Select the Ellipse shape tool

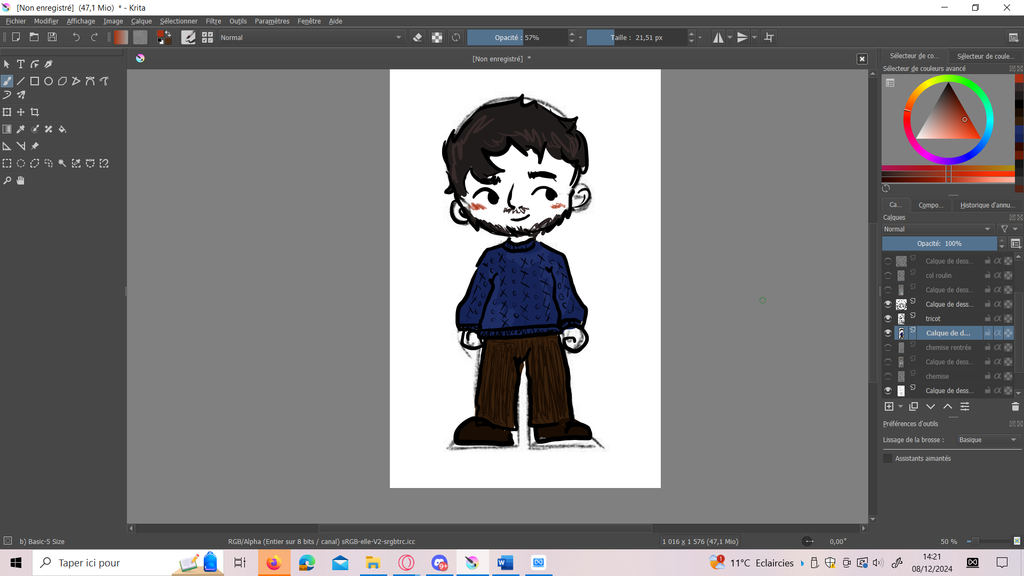(x=48, y=81)
